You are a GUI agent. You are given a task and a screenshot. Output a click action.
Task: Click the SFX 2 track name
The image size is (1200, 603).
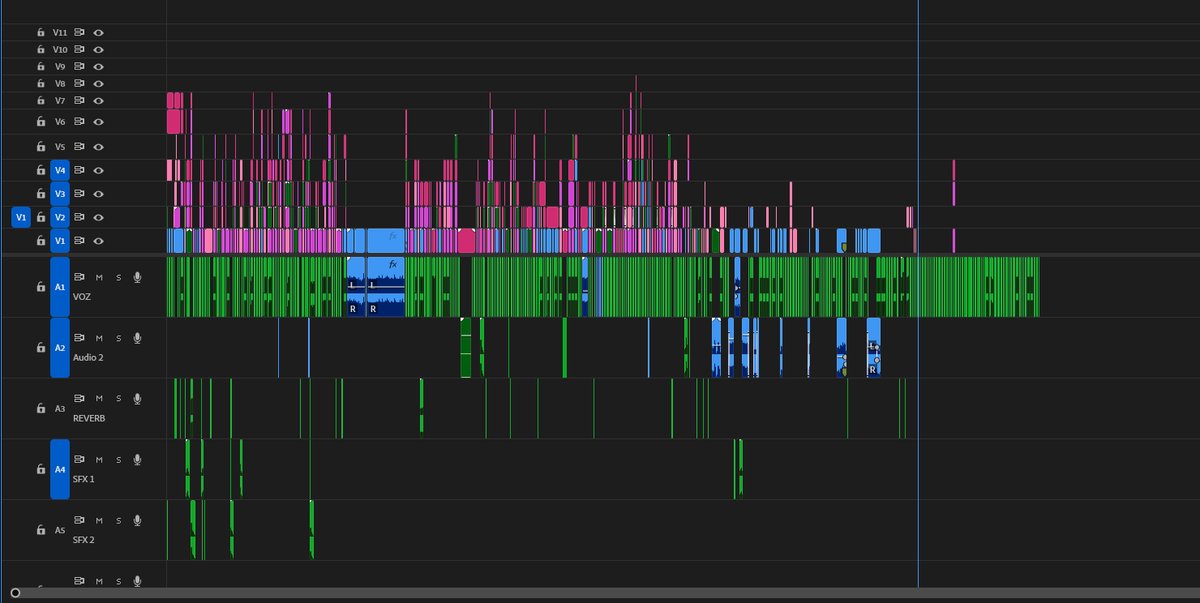(84, 540)
